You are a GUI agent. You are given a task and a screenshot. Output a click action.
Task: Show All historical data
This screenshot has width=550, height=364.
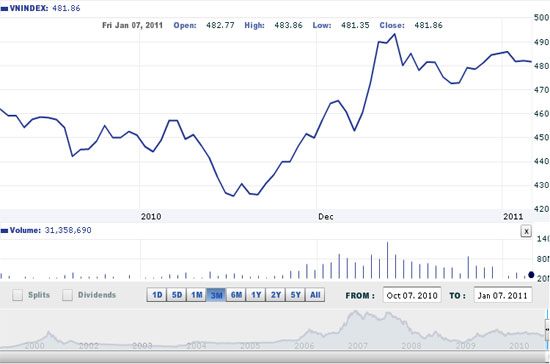tap(315, 295)
